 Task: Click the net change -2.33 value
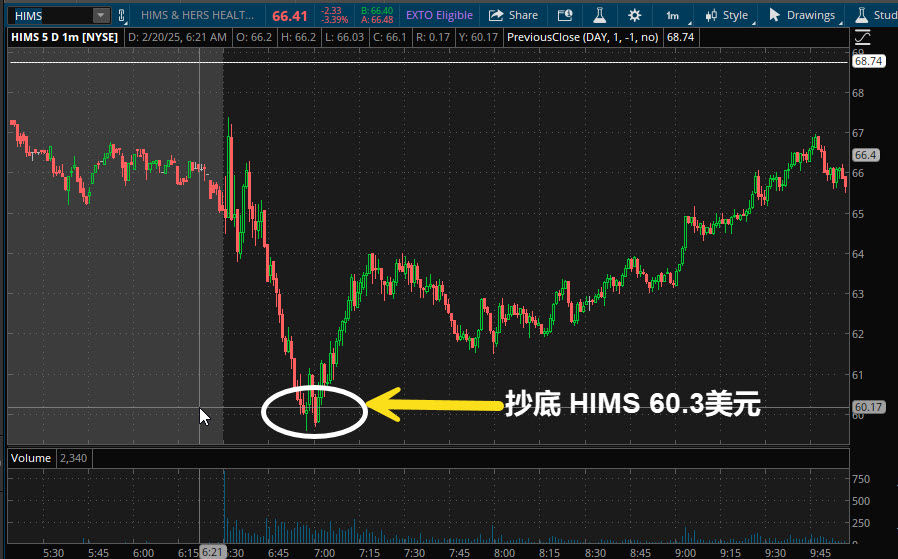331,11
